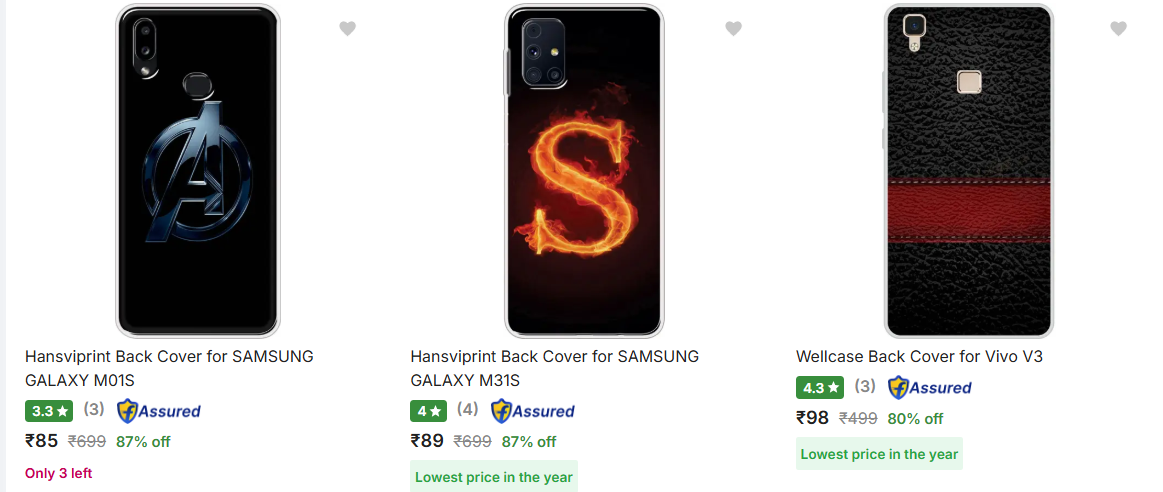Click the ₹98 price of Vivo V3 cover
1163x492 pixels.
[x=812, y=418]
